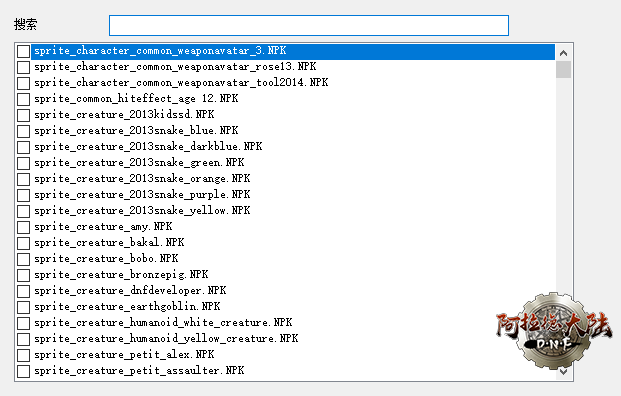Select checkbox next to 2013snake_darkblue.NPK

click(x=23, y=147)
